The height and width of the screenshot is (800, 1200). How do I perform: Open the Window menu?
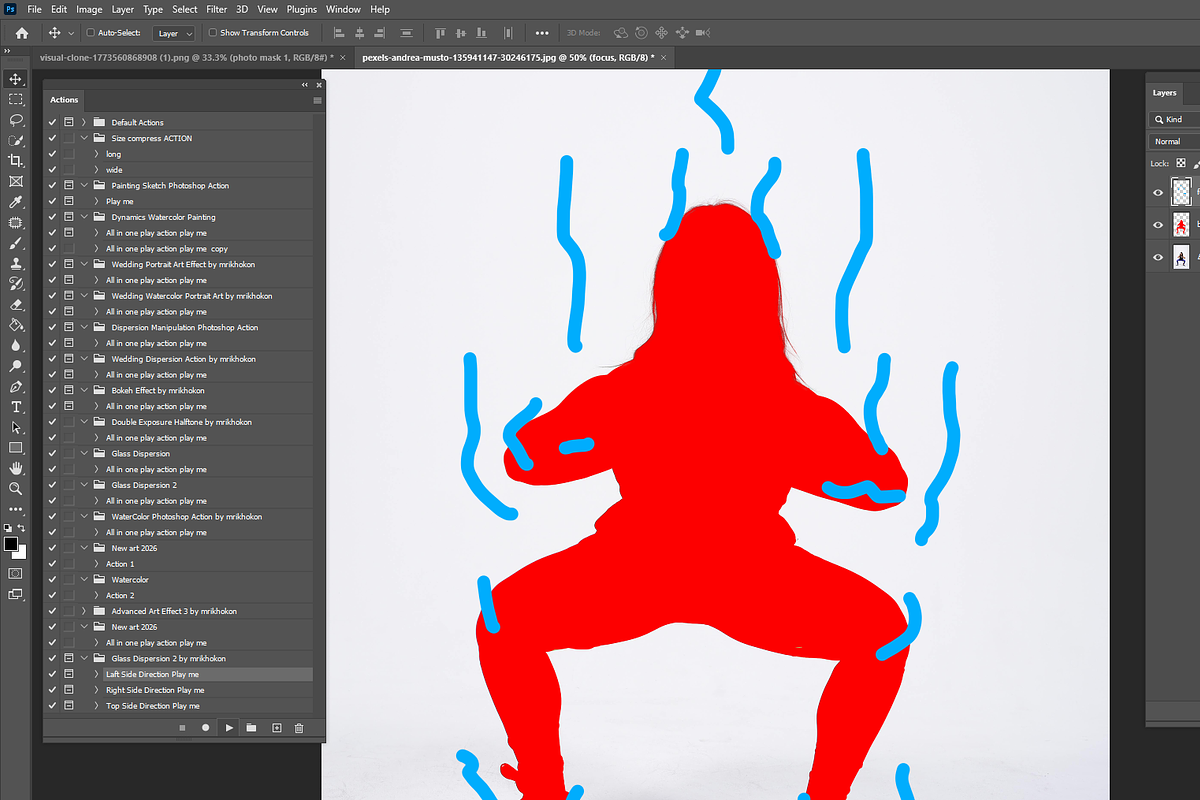[343, 9]
